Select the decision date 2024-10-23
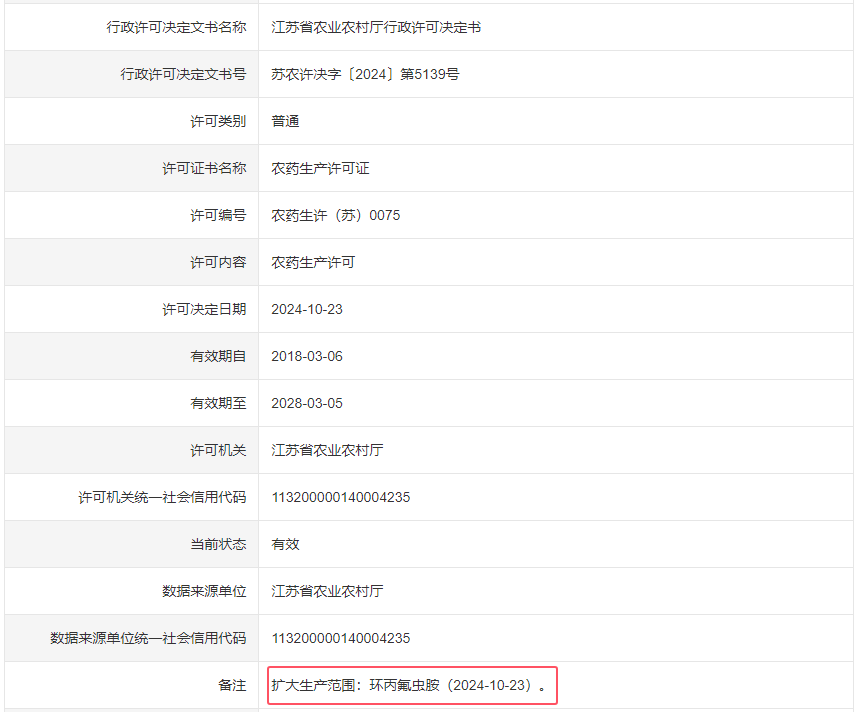This screenshot has height=712, width=856. point(307,309)
